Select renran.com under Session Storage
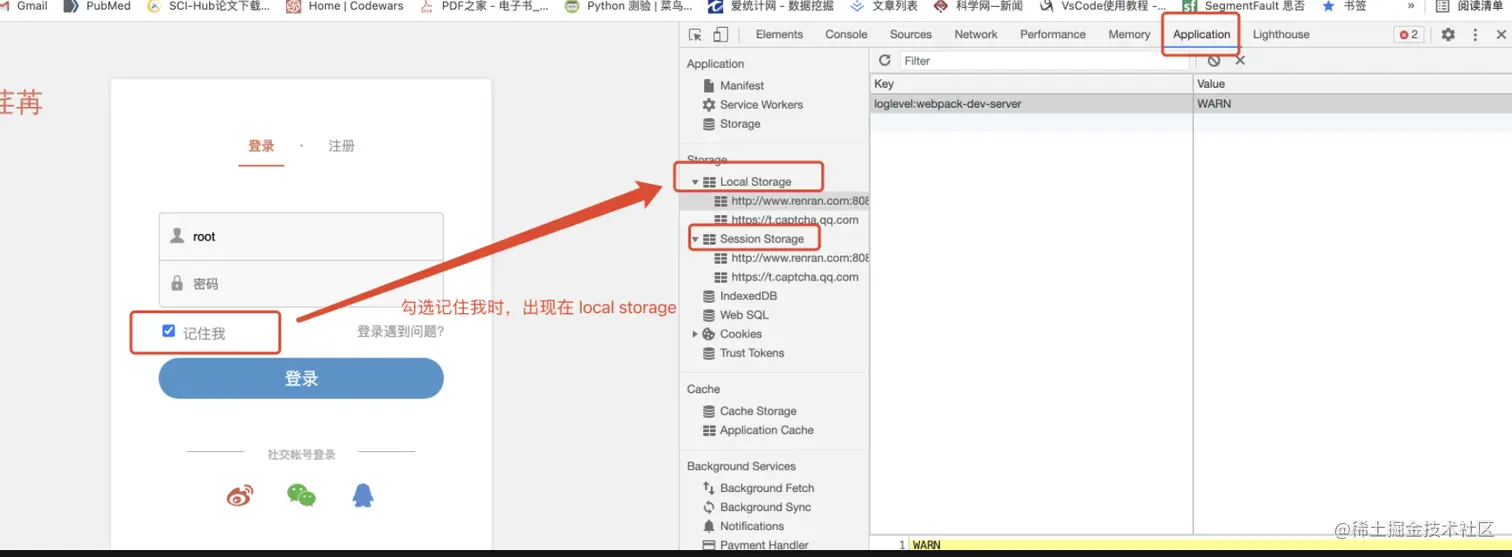This screenshot has width=1512, height=557. pyautogui.click(x=791, y=258)
